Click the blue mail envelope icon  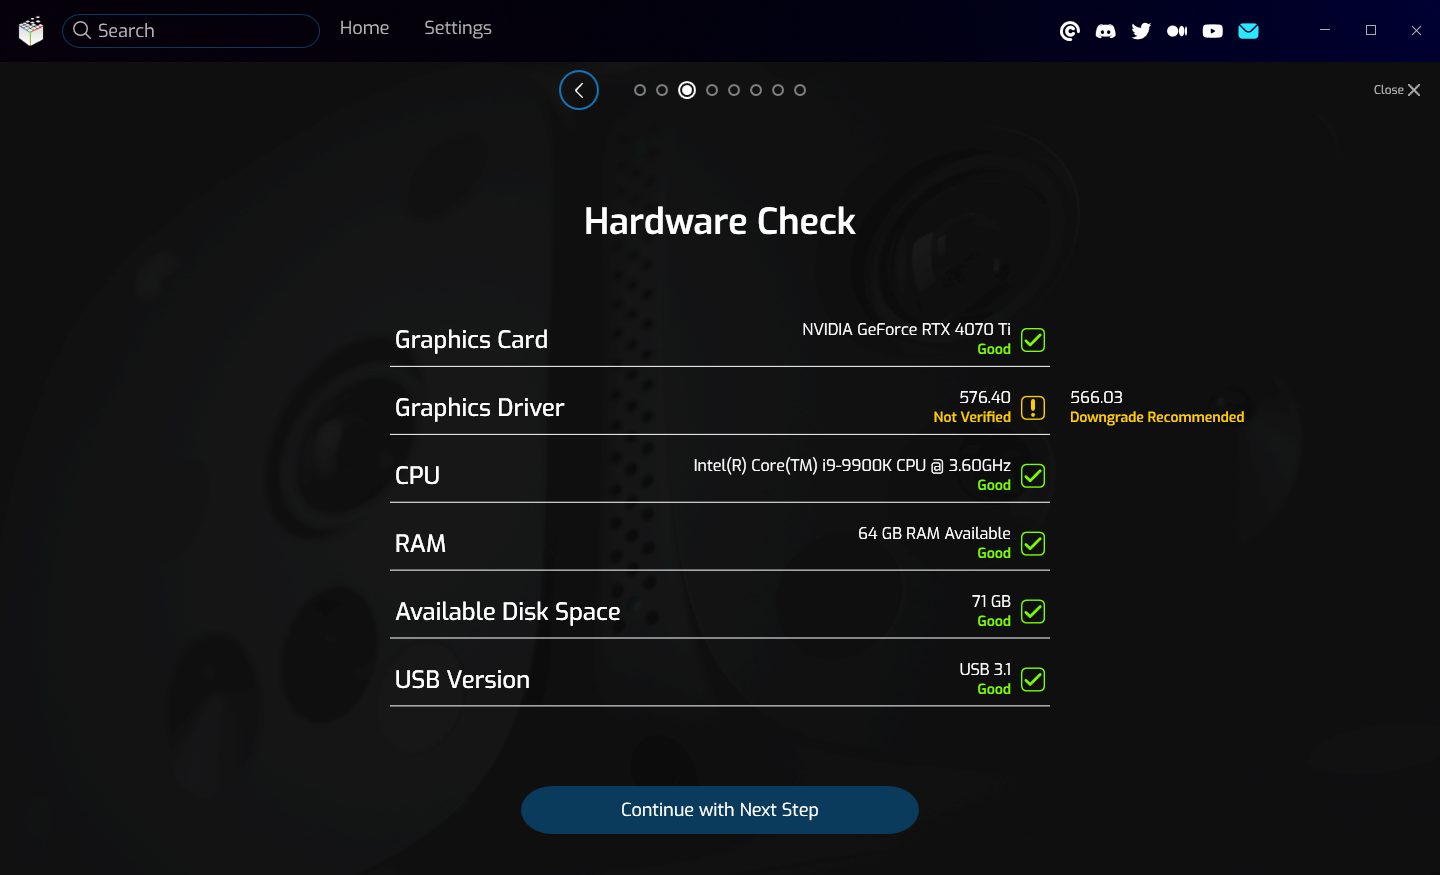point(1248,31)
